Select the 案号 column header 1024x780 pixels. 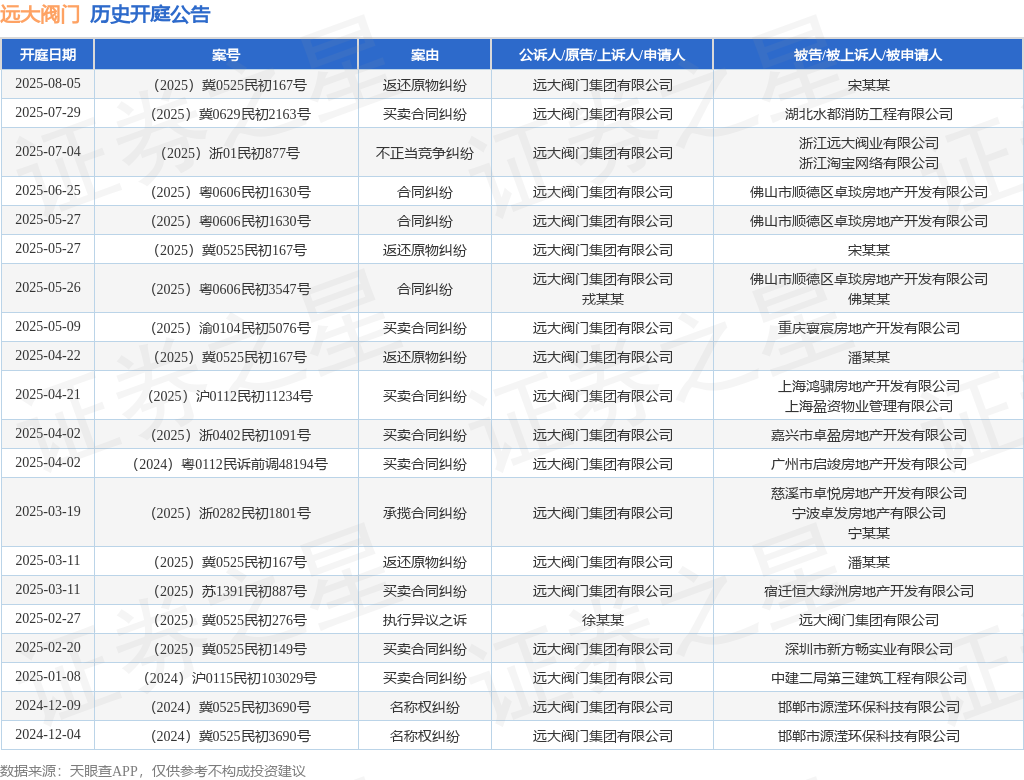pyautogui.click(x=226, y=55)
